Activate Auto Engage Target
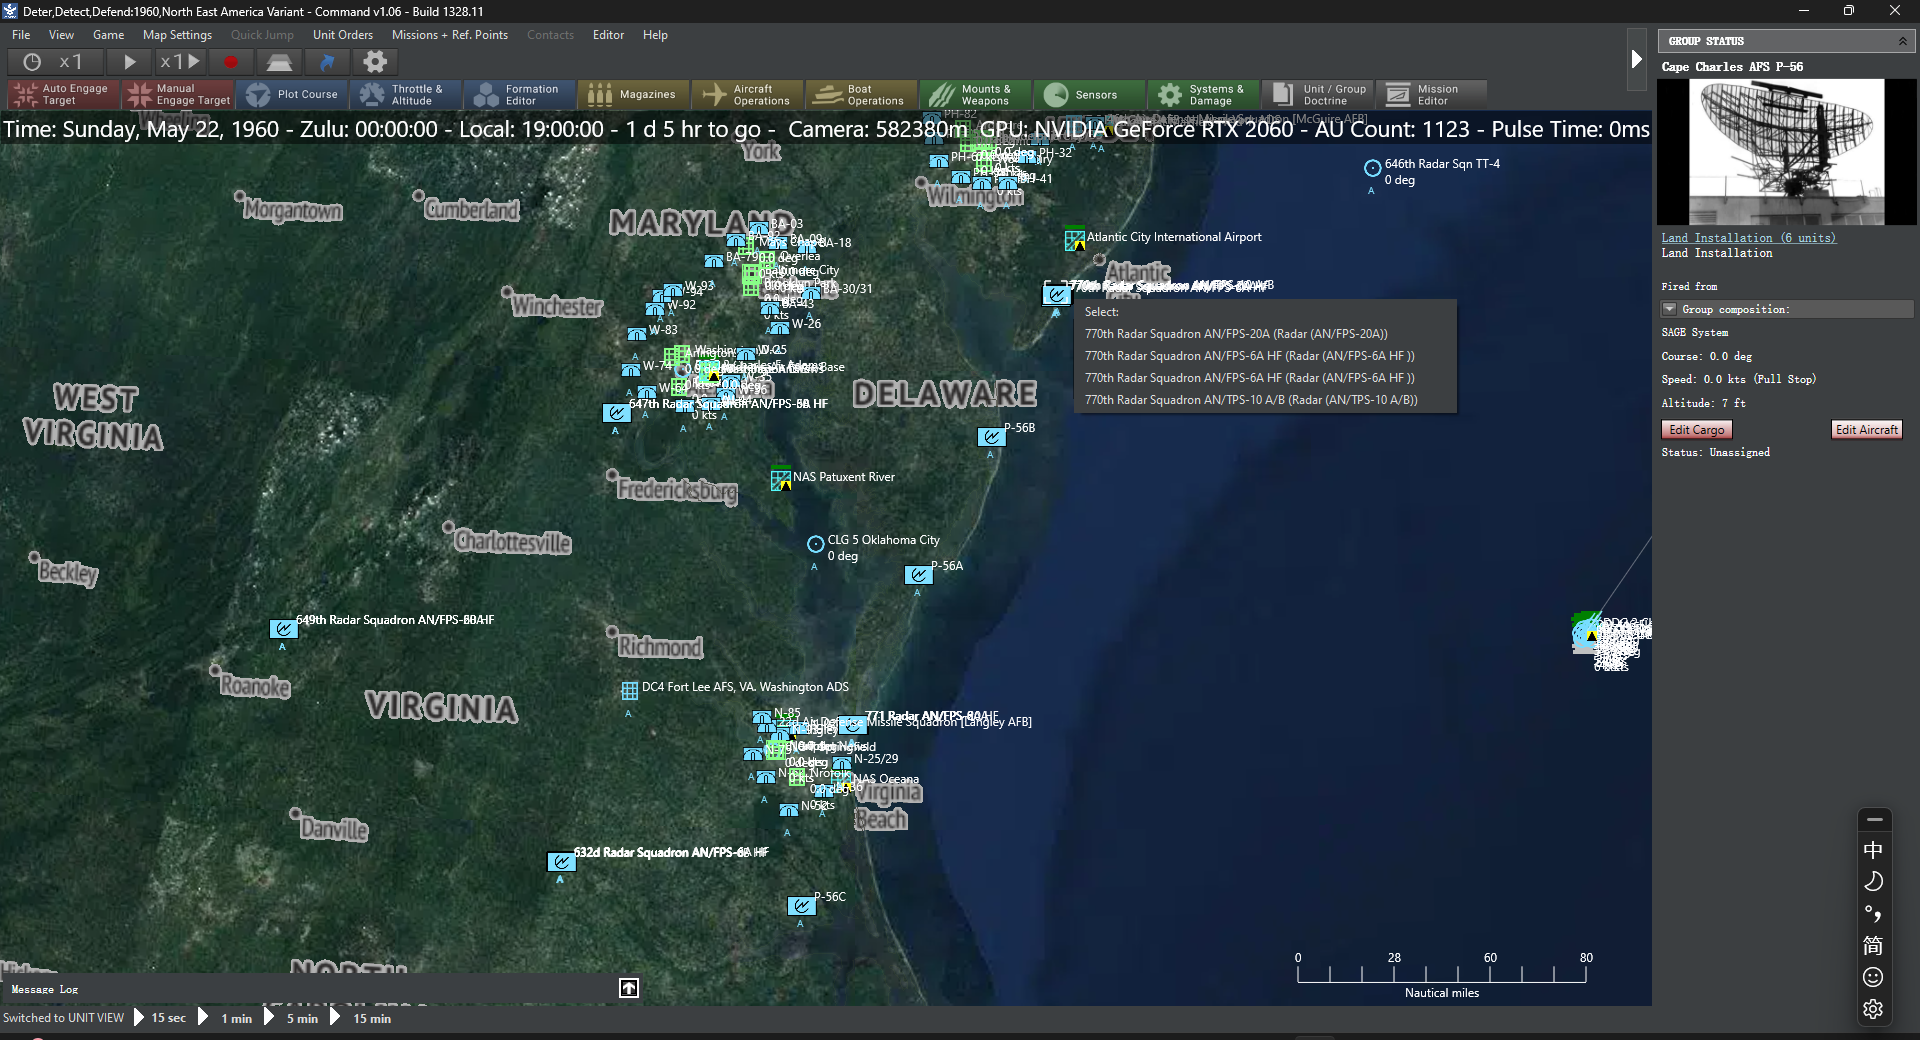The height and width of the screenshot is (1040, 1920). click(x=64, y=94)
